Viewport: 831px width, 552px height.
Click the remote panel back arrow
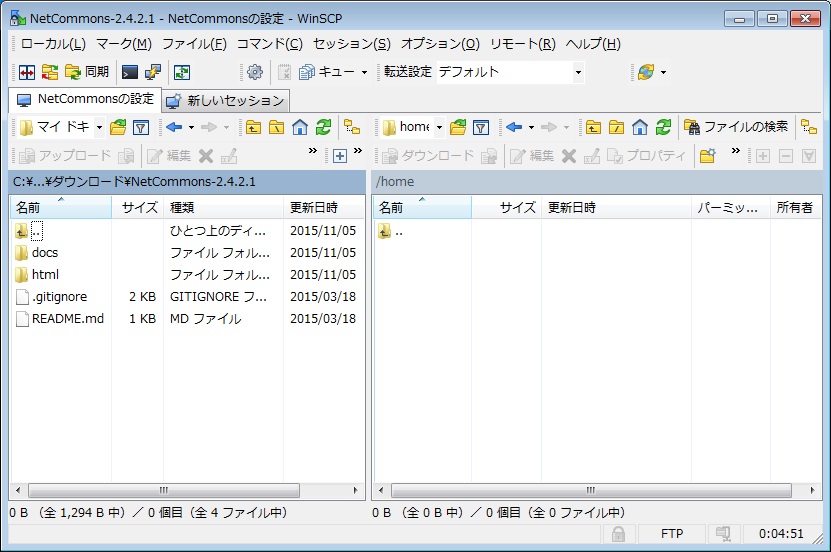coord(514,127)
